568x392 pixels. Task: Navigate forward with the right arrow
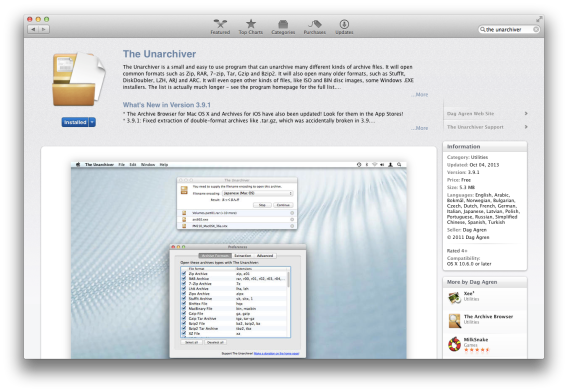(x=44, y=29)
